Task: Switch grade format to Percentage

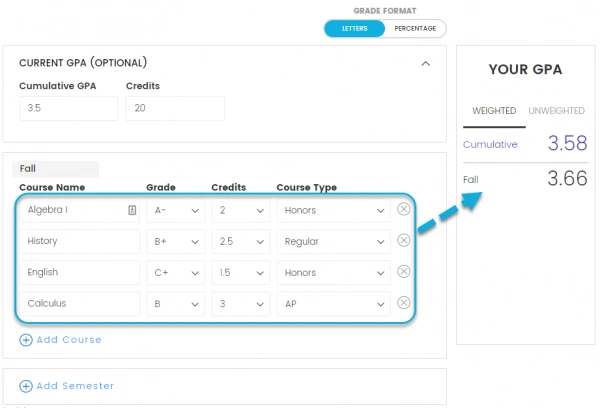Action: 415,29
